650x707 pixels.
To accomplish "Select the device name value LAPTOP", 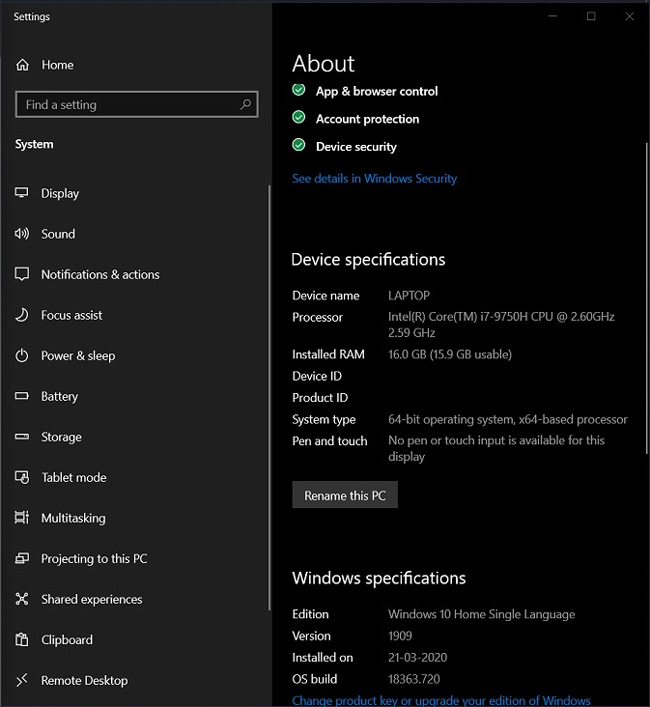I will 409,295.
